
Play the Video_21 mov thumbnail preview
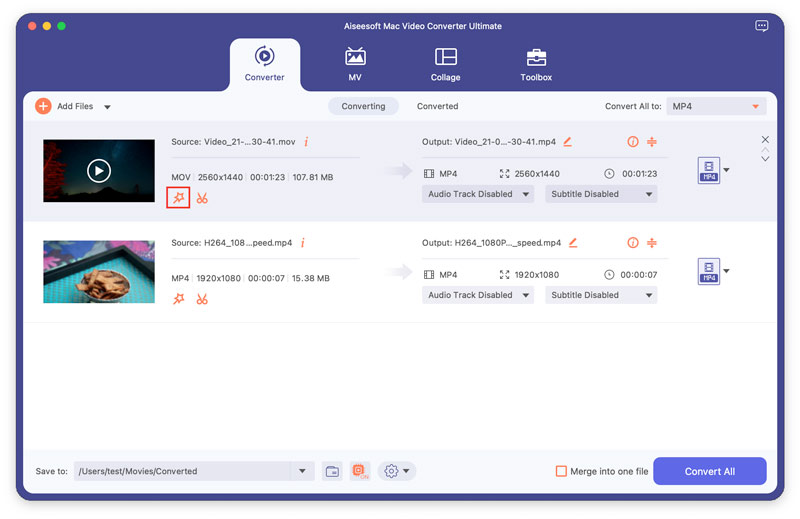point(99,170)
